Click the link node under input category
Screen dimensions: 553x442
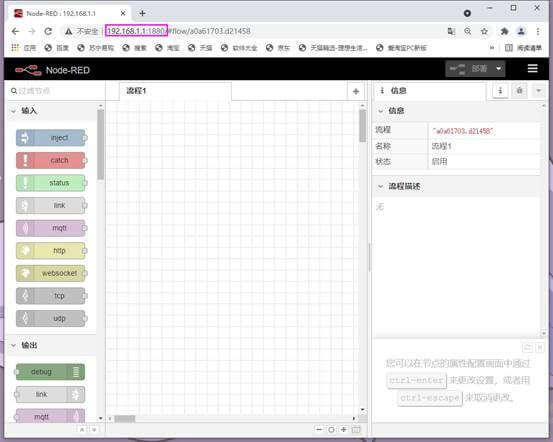[51, 206]
